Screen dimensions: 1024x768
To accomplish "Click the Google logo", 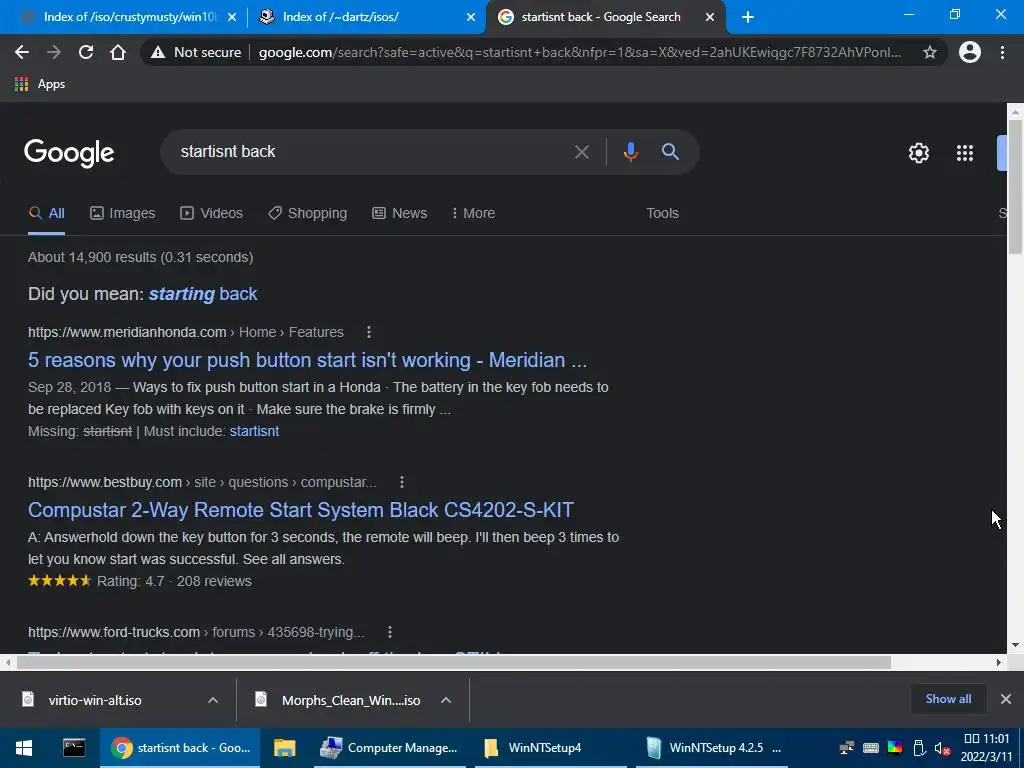I will coord(69,153).
